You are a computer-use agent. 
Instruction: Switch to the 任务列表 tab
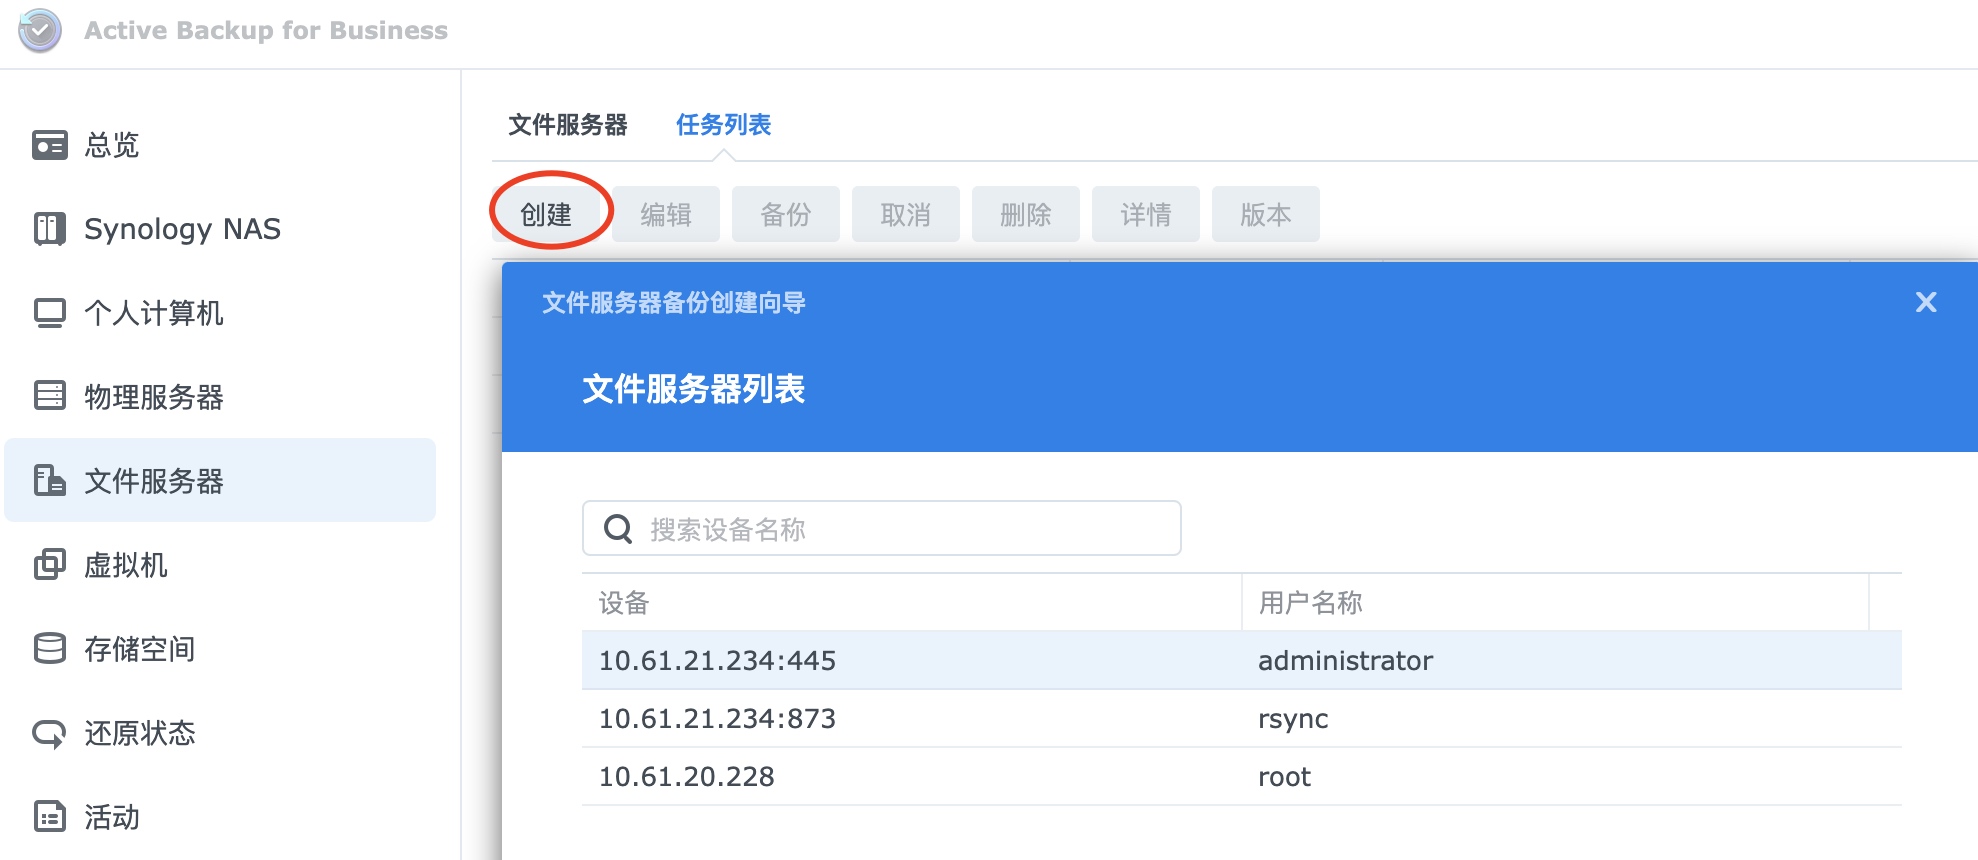[x=723, y=125]
